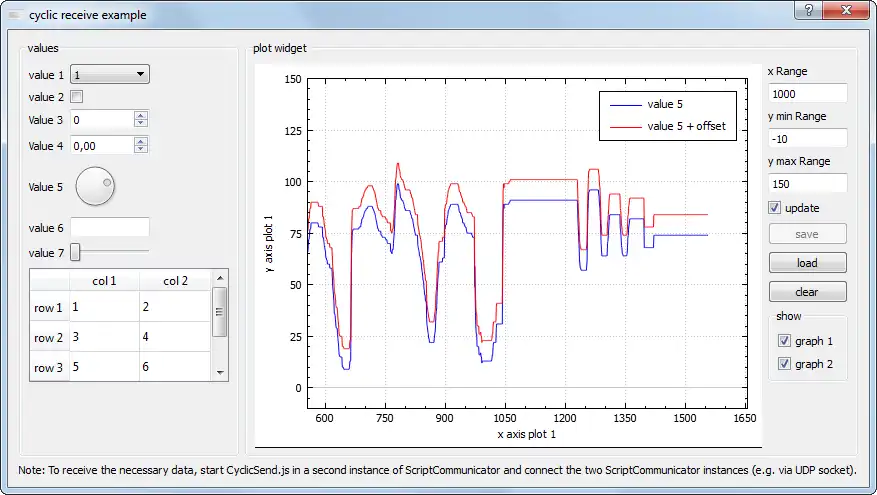Uncheck the update checkbox
This screenshot has width=877, height=495.
click(775, 208)
